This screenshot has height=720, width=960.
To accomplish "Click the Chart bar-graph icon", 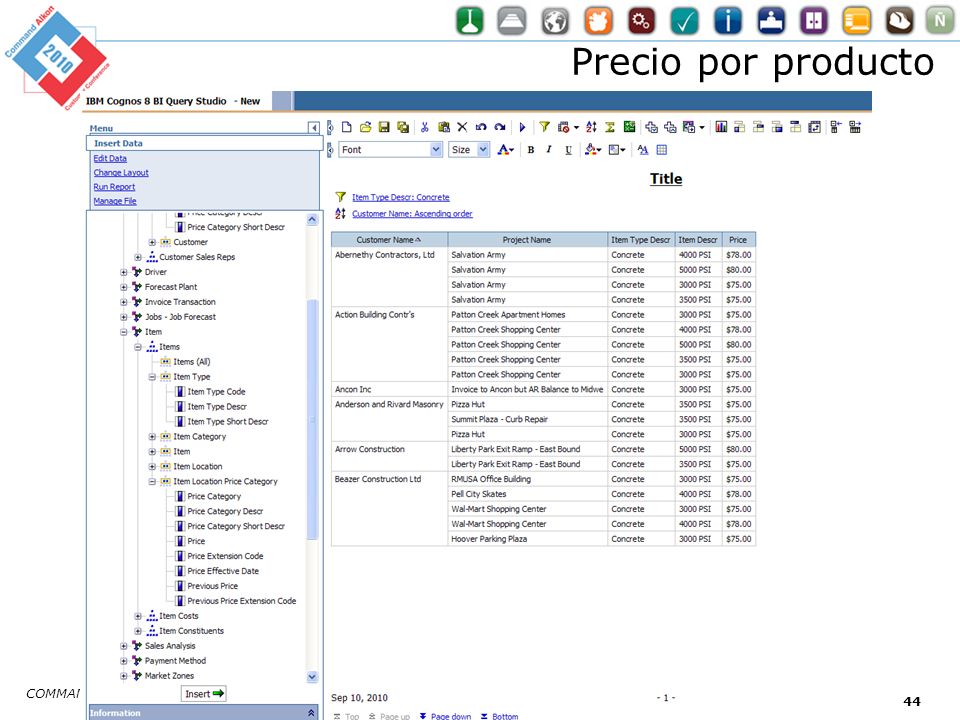I will 721,127.
